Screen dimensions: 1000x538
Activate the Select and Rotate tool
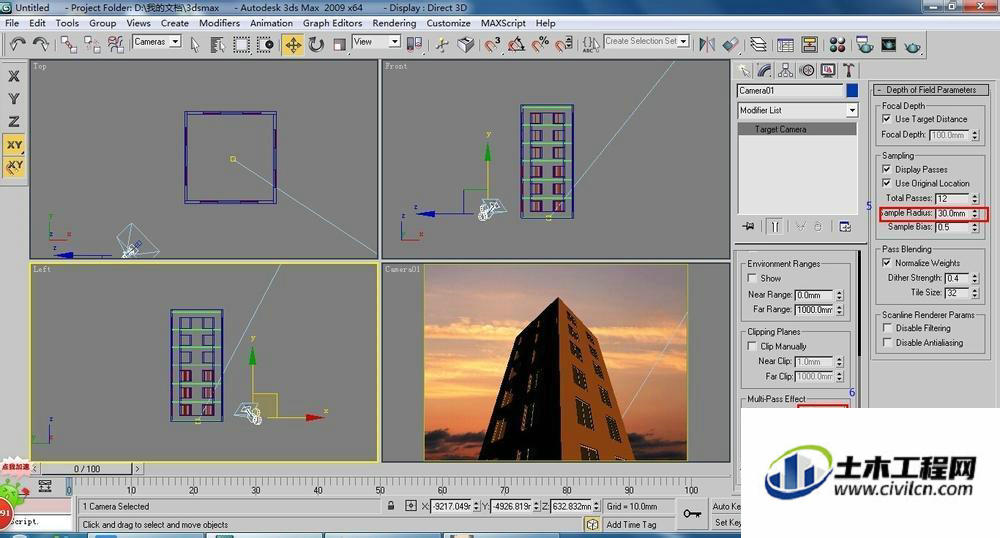pyautogui.click(x=316, y=44)
